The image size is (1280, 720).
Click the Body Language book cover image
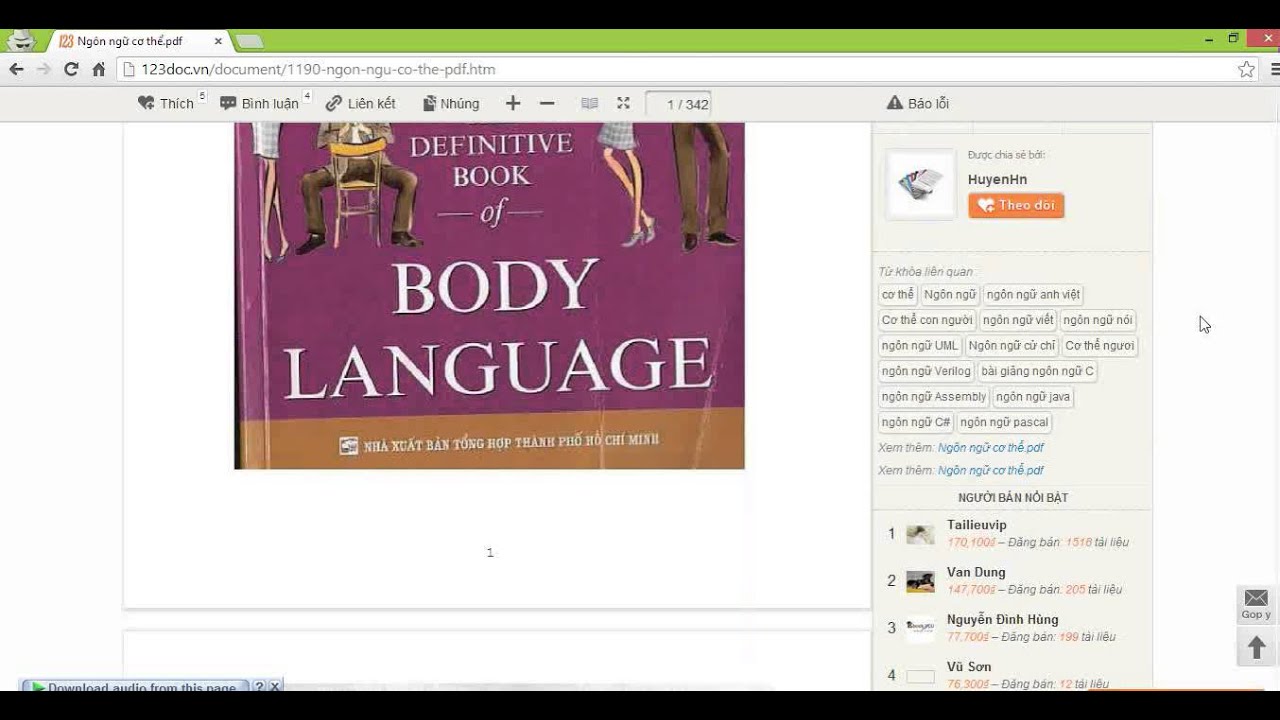click(x=489, y=296)
